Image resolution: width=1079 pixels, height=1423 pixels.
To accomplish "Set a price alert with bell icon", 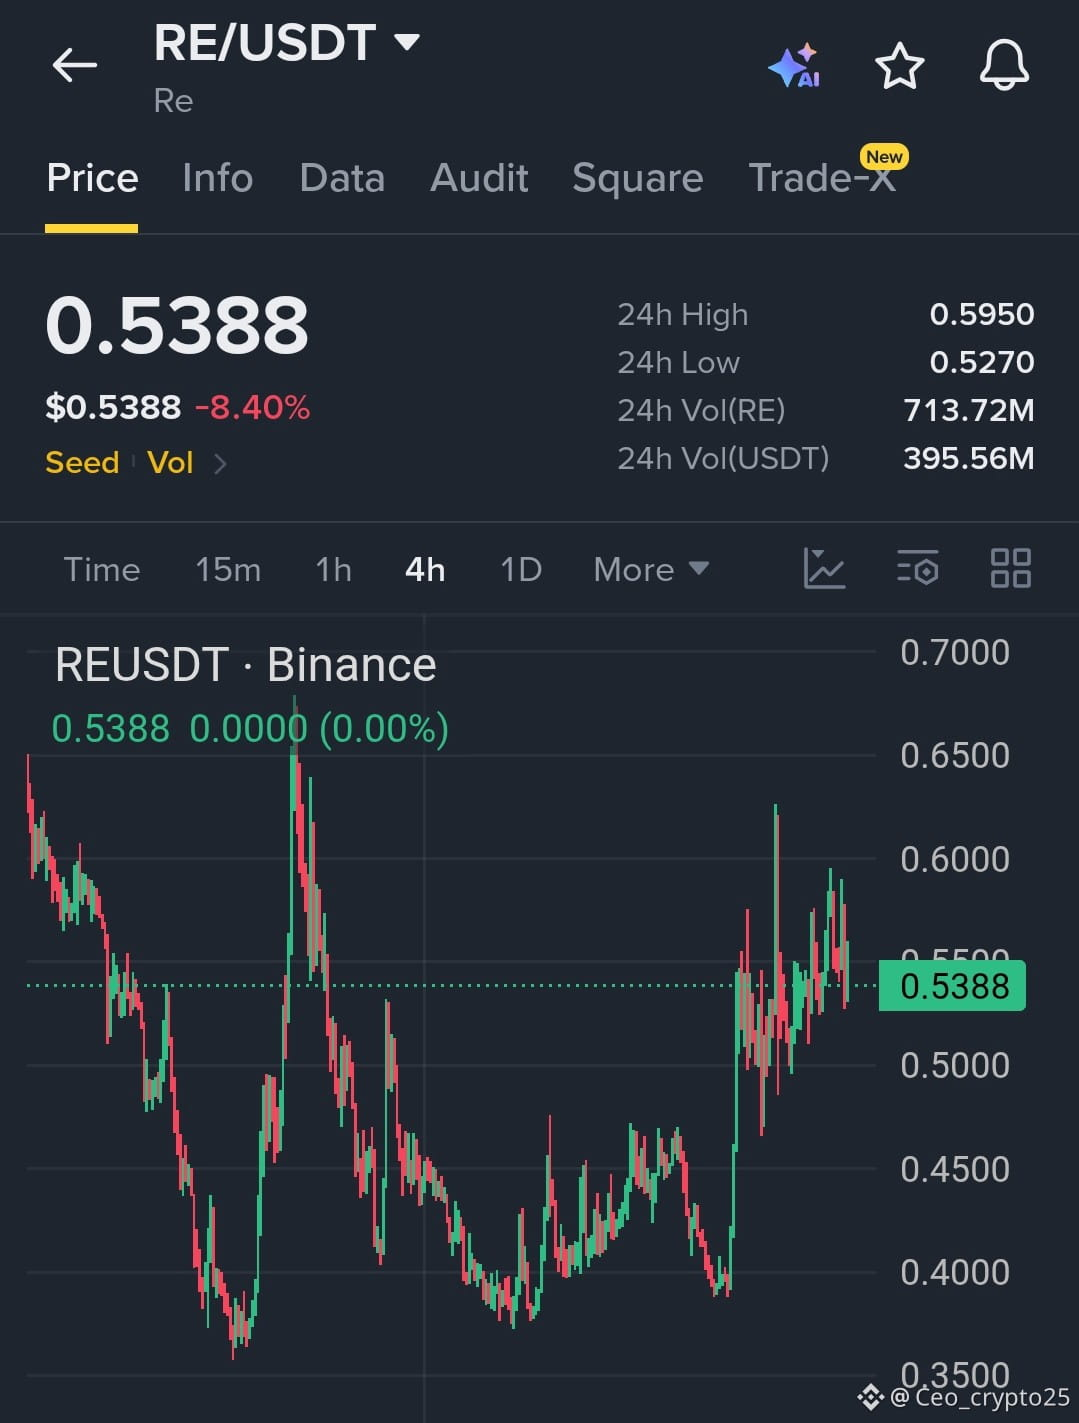I will coord(1004,66).
